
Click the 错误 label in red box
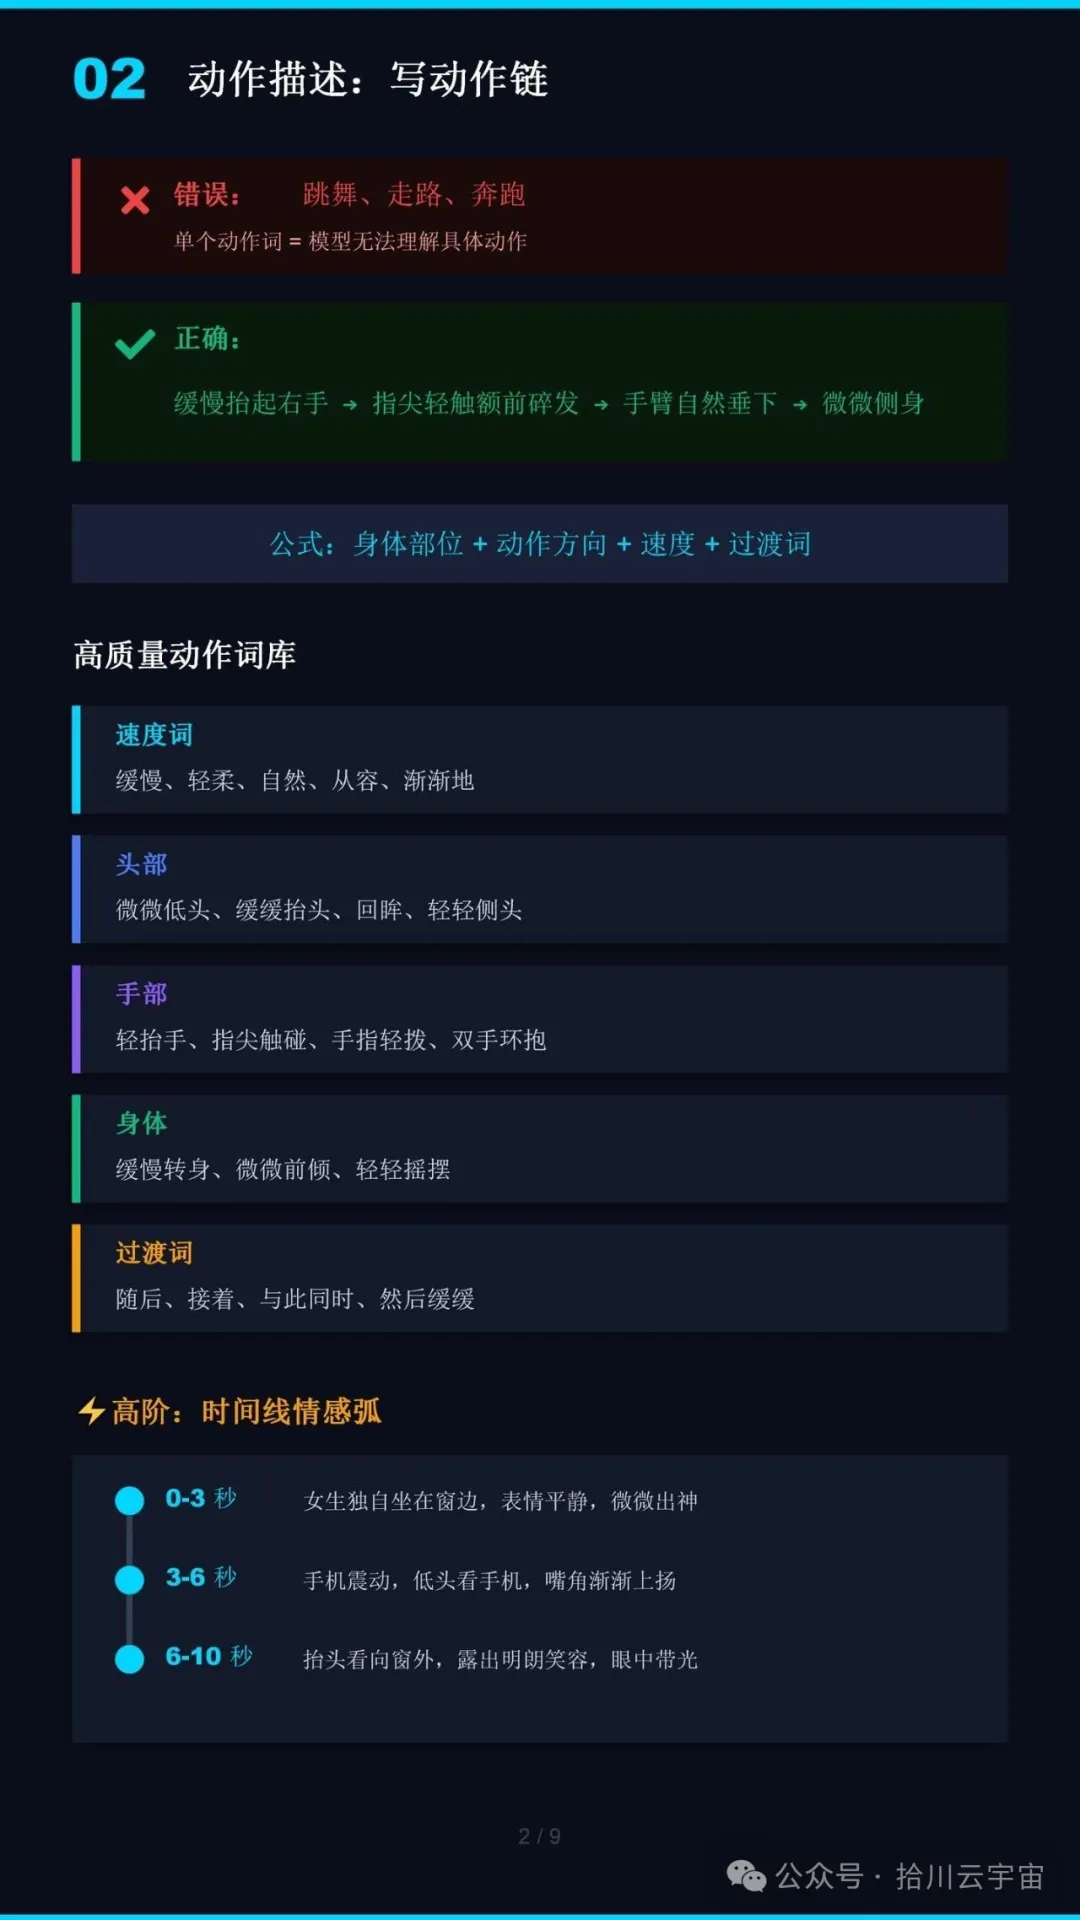pyautogui.click(x=207, y=194)
